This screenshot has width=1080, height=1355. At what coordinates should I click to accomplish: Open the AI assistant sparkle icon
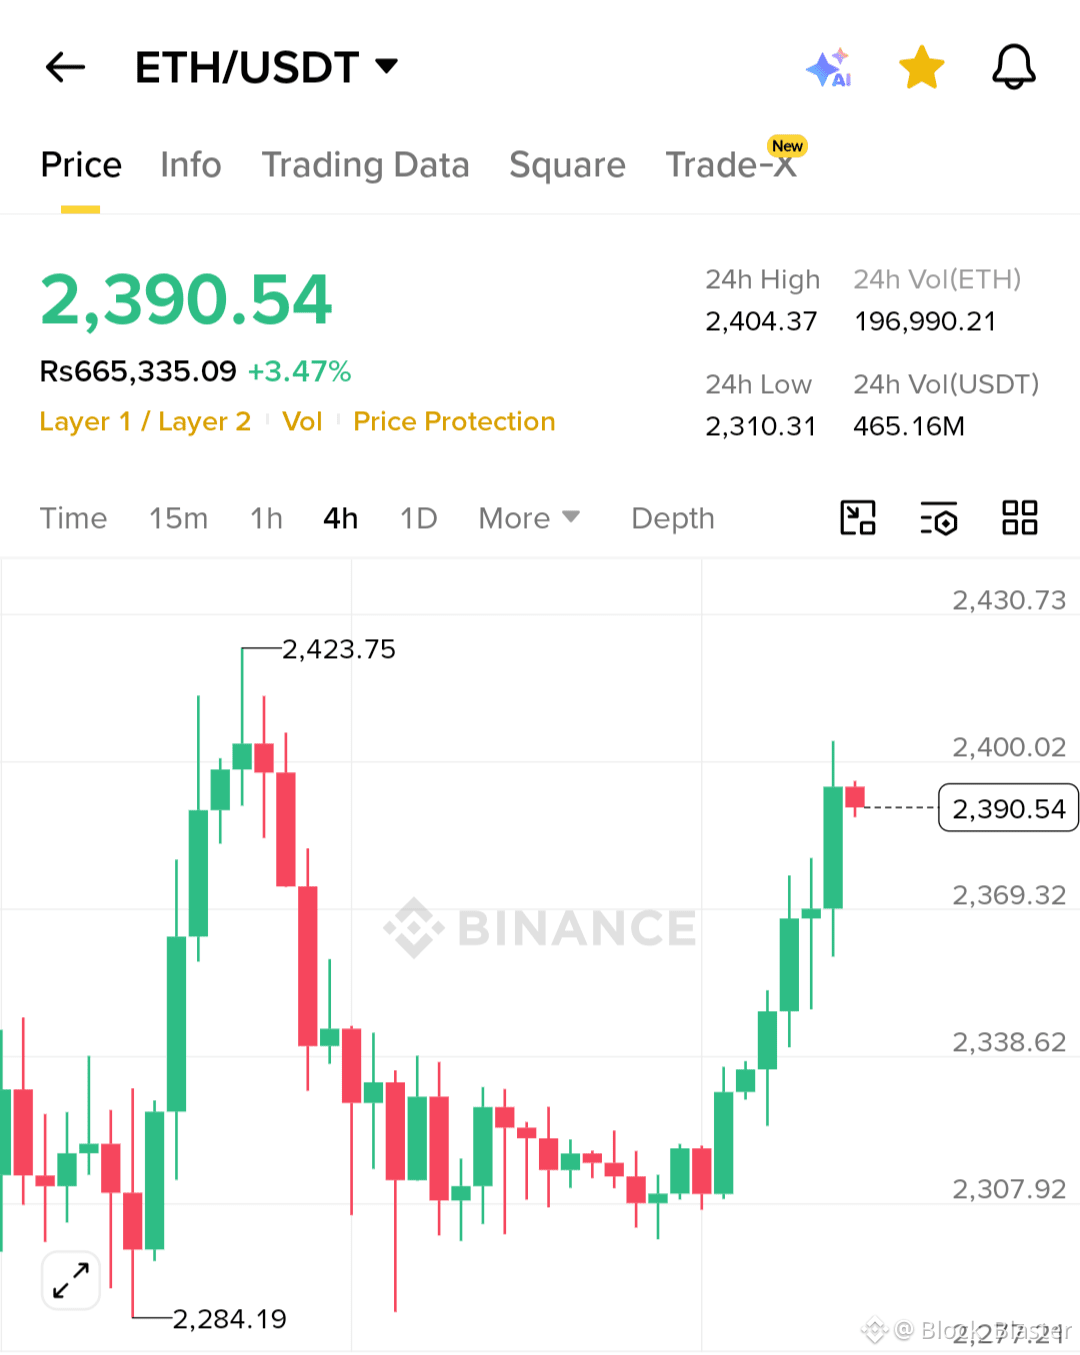click(x=829, y=67)
